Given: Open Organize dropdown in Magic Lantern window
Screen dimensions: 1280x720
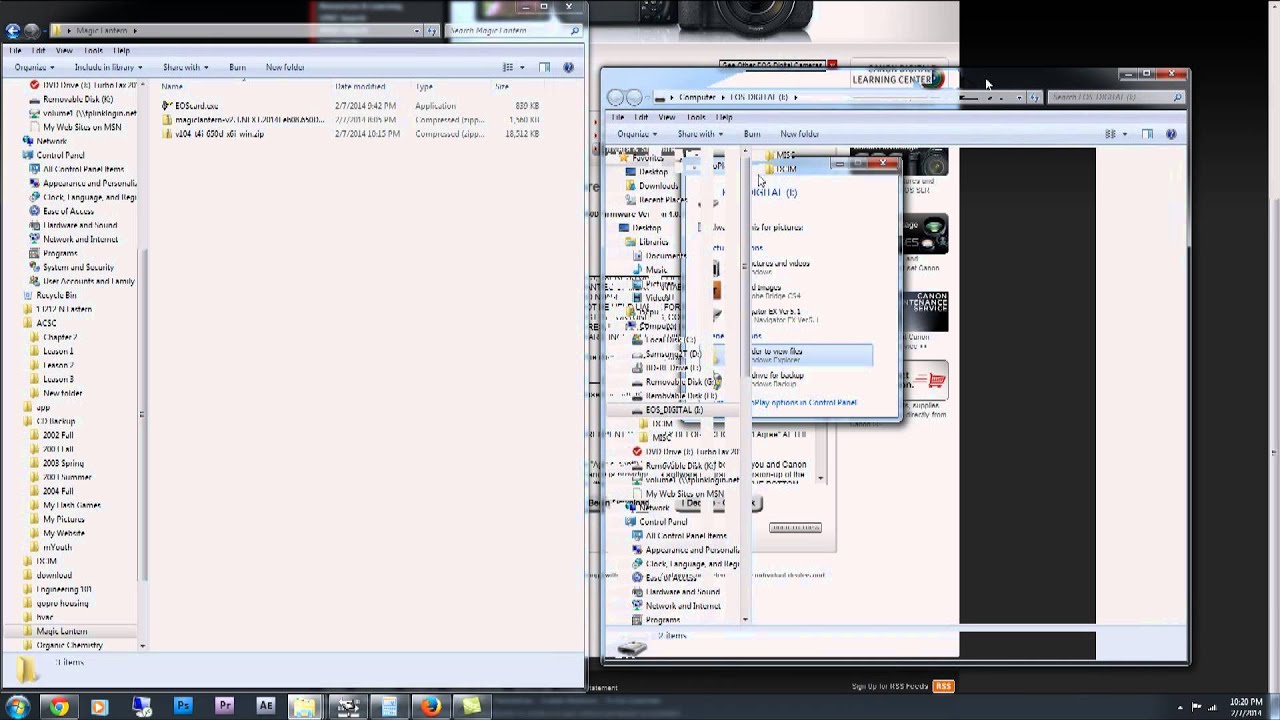Looking at the screenshot, I should click(33, 67).
